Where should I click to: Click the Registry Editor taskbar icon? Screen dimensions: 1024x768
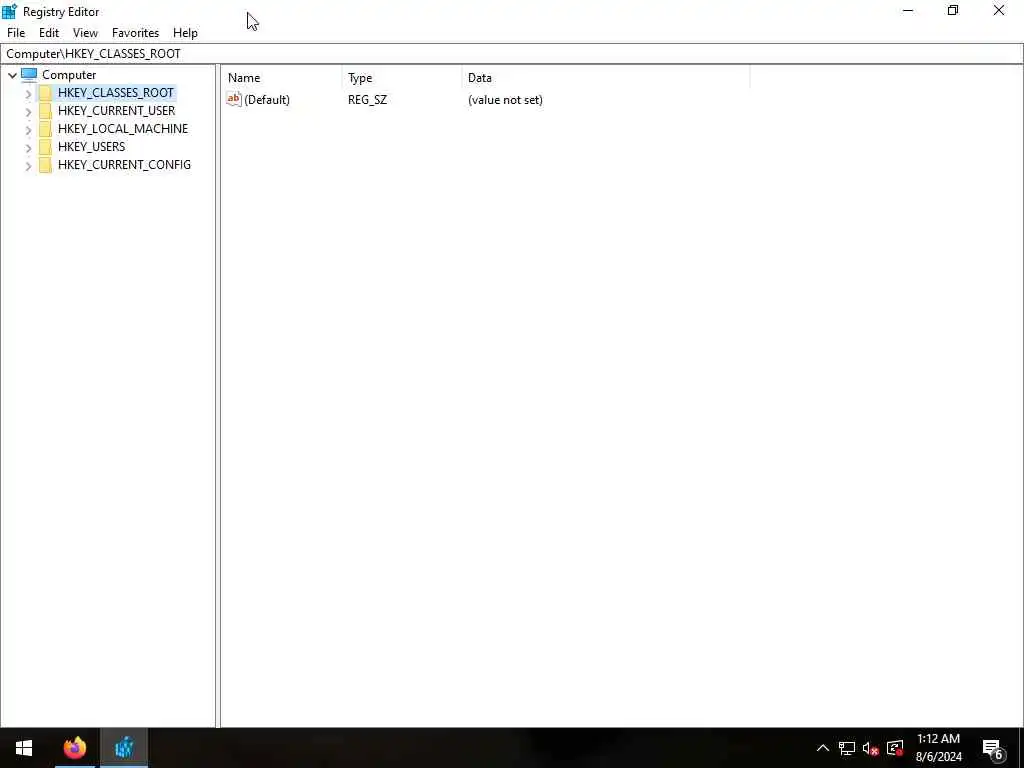[124, 748]
